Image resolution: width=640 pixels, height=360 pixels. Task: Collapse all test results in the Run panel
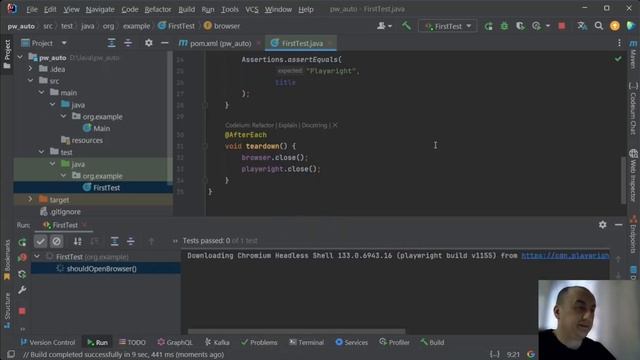pyautogui.click(x=131, y=241)
